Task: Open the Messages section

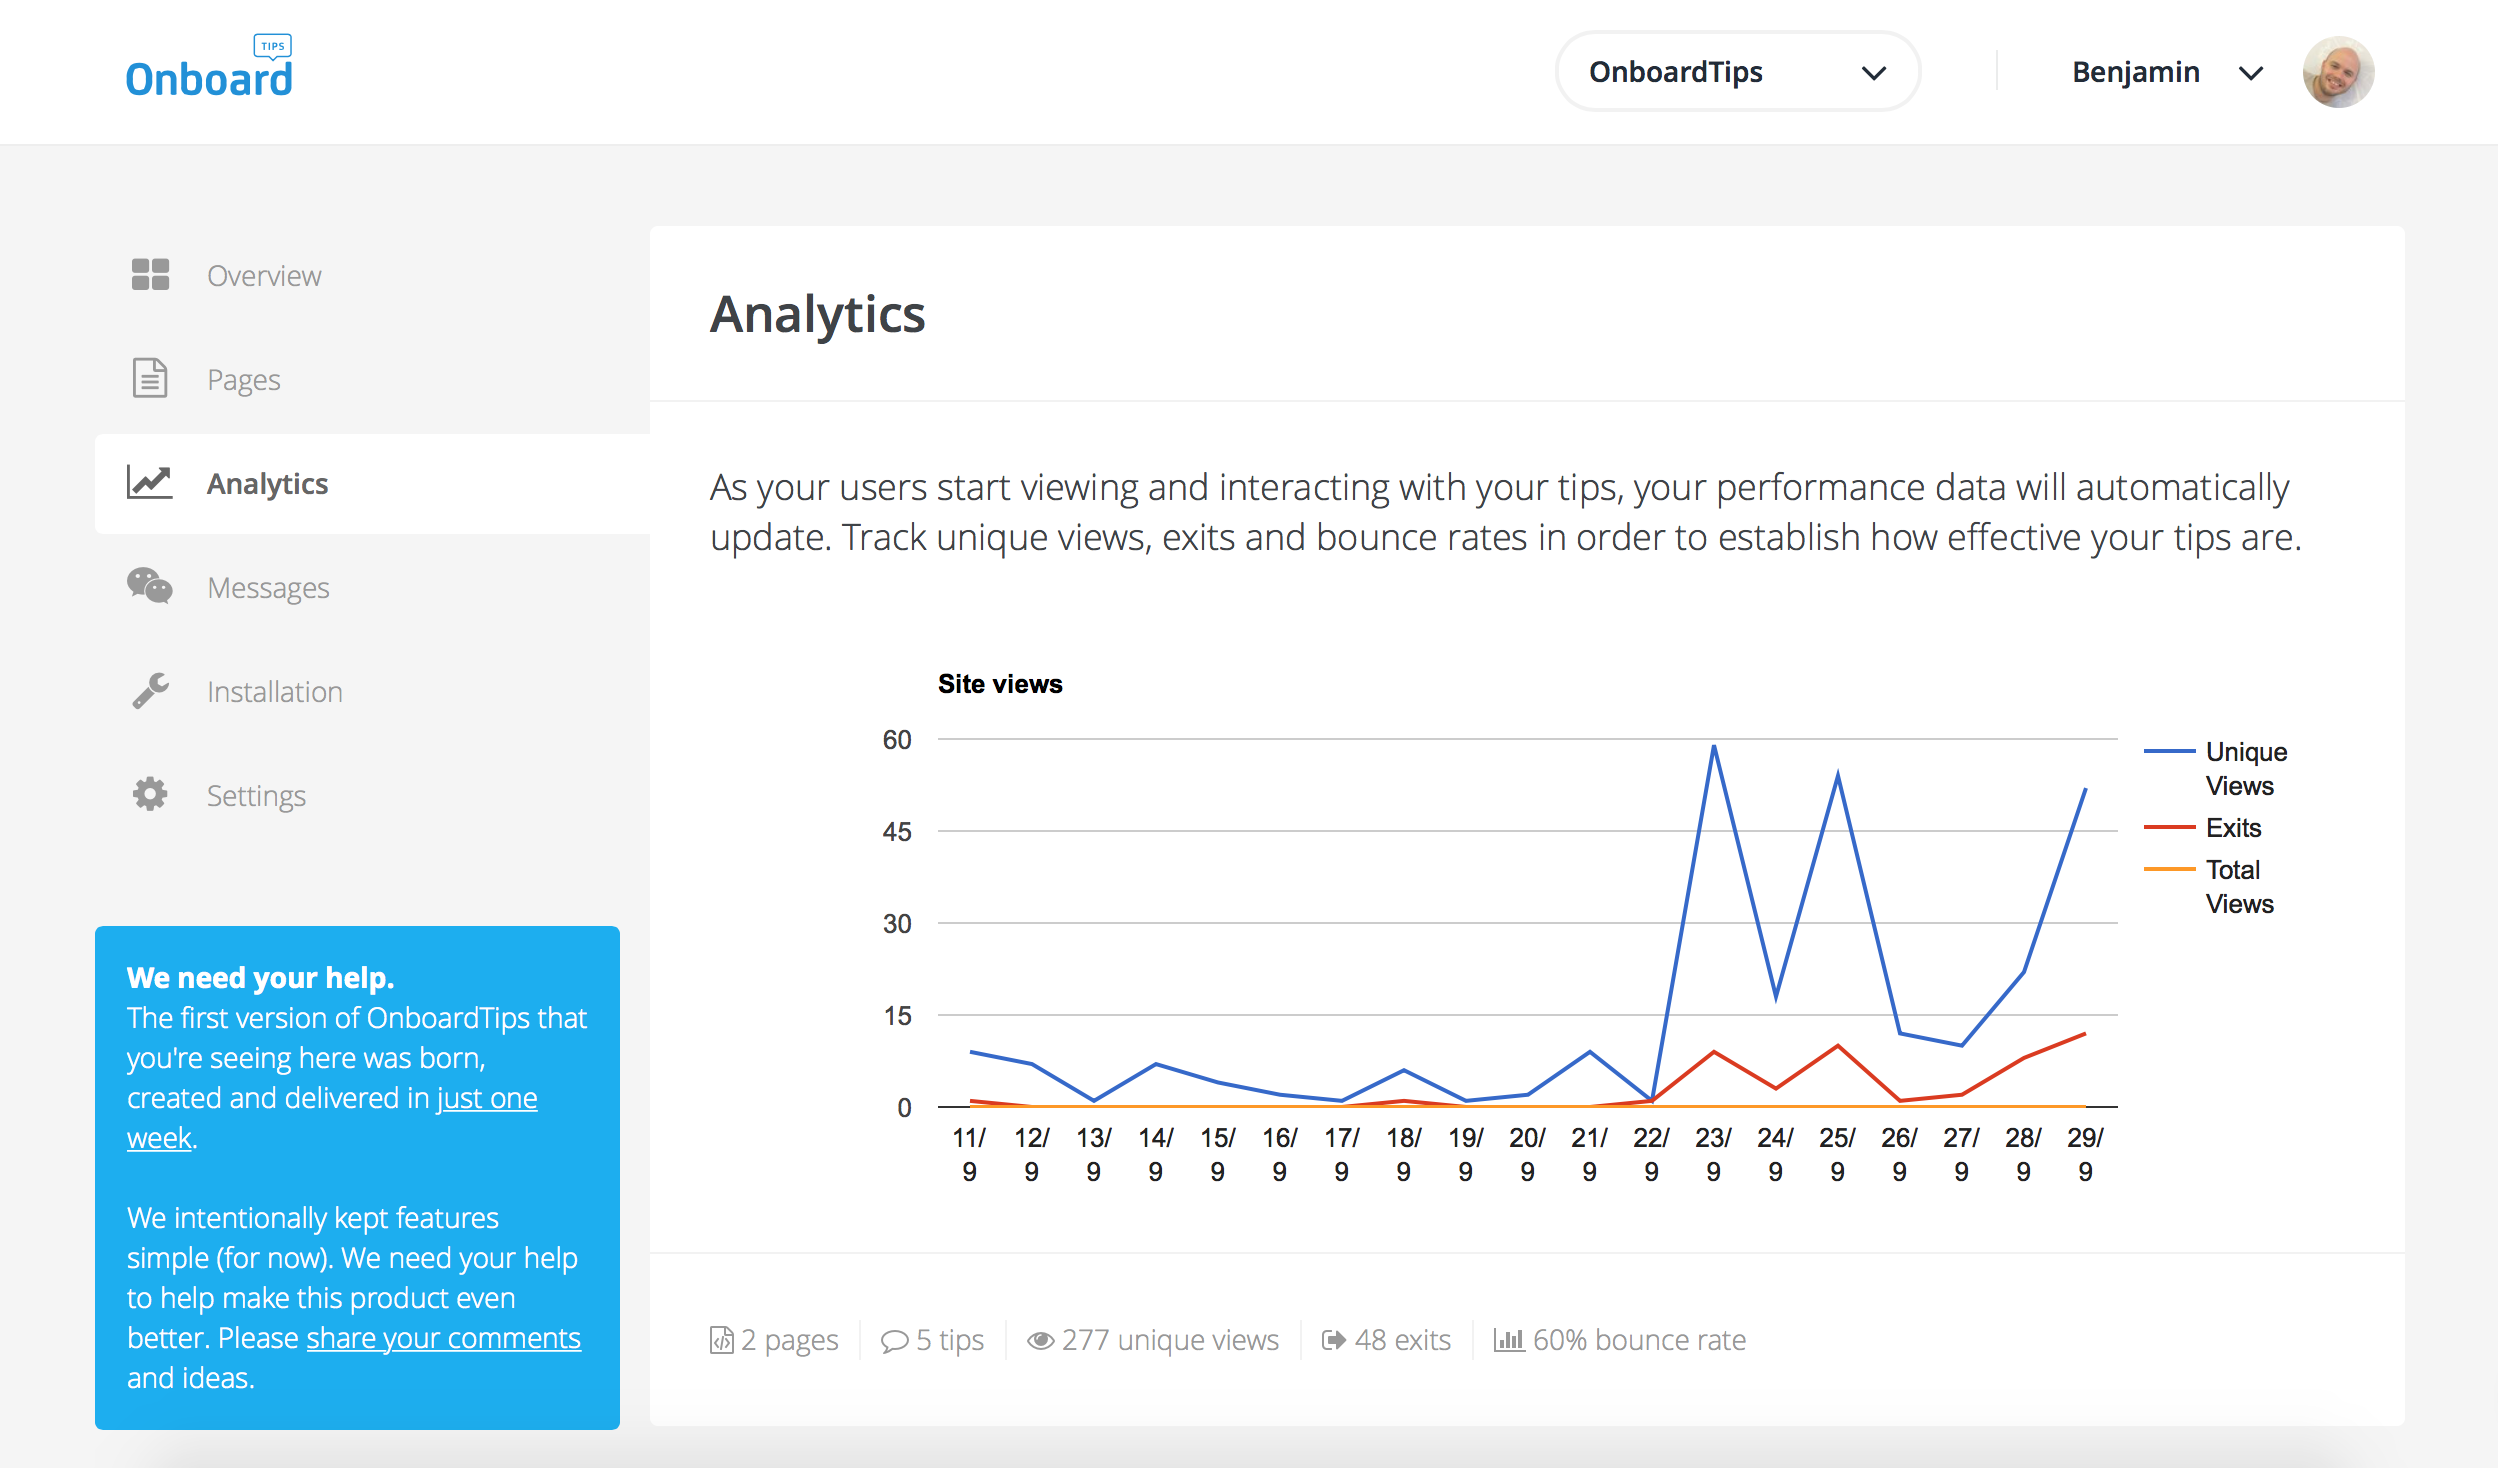Action: coord(268,588)
